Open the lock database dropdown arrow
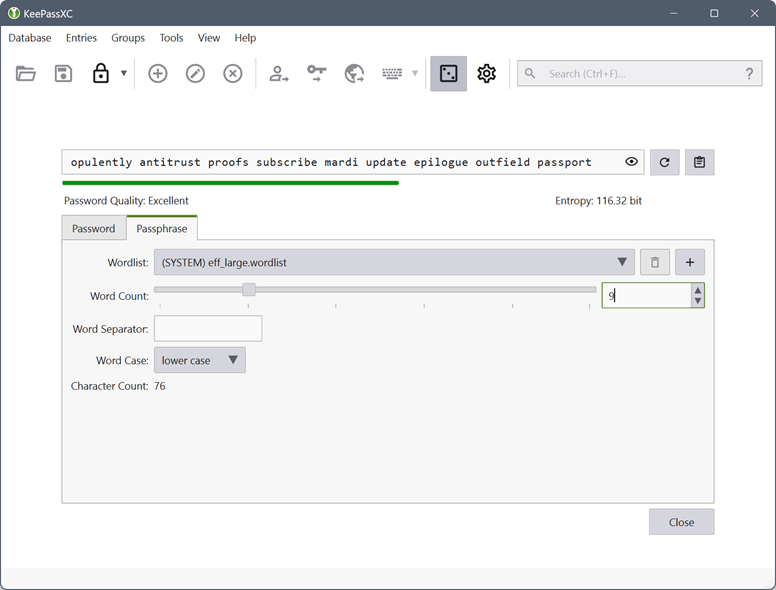The width and height of the screenshot is (776, 590). (x=124, y=73)
